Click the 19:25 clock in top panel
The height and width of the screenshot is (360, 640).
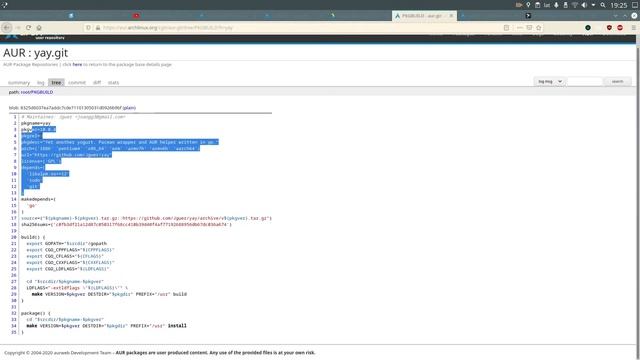[619, 5]
